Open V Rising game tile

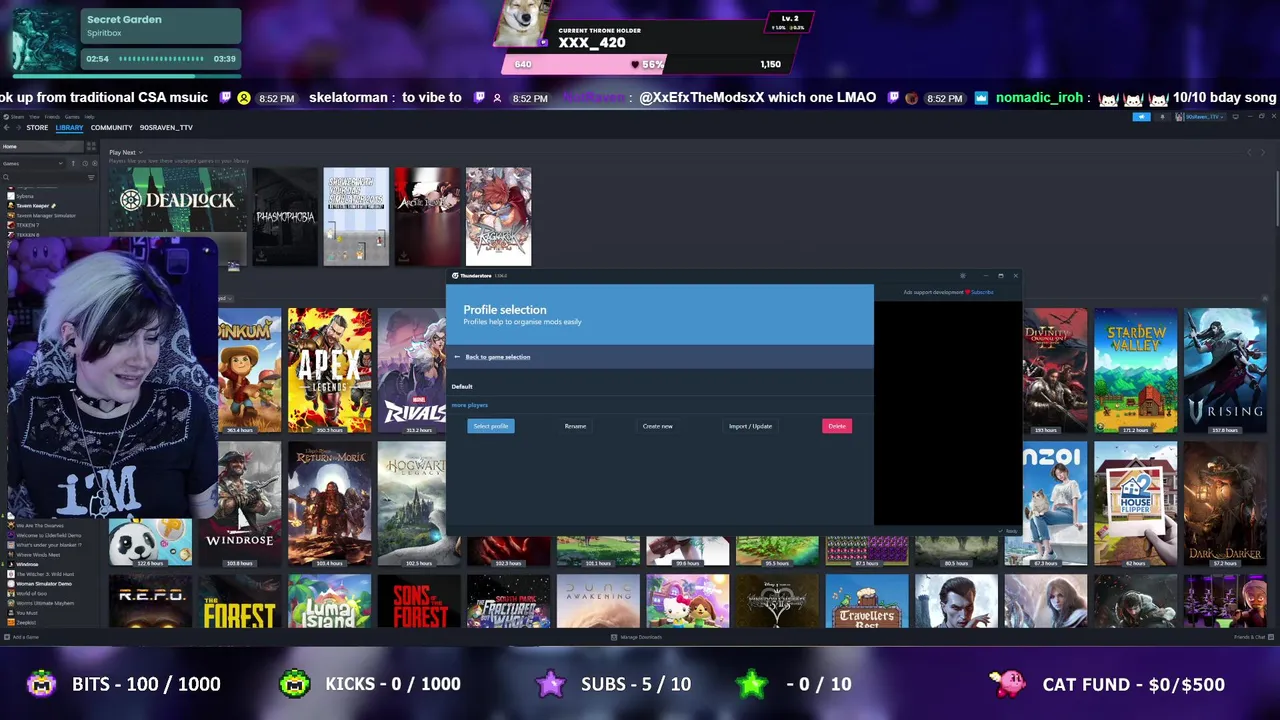point(1225,370)
